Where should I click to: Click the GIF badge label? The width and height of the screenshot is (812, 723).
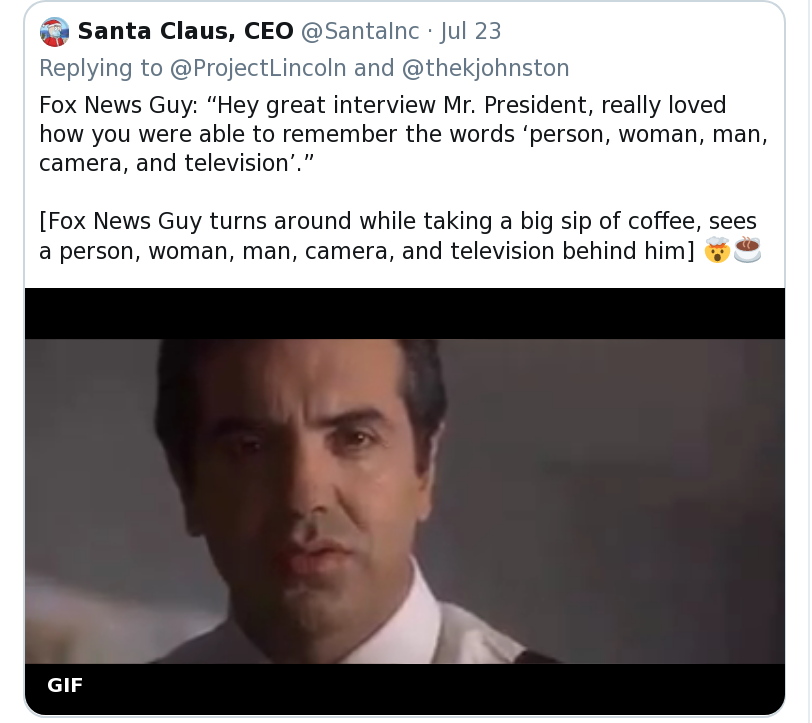tap(65, 686)
